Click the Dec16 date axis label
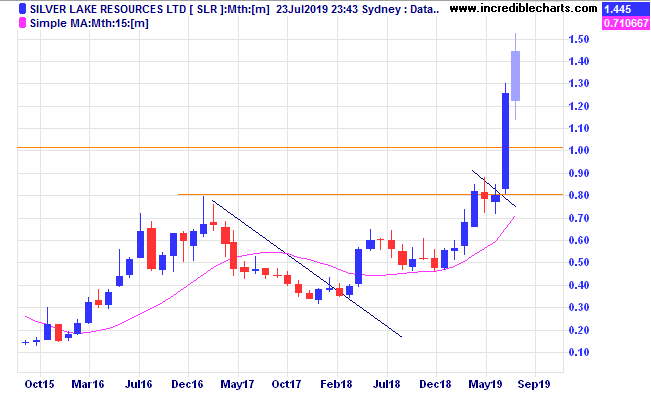Screen dimensions: 651x395 (x=187, y=384)
